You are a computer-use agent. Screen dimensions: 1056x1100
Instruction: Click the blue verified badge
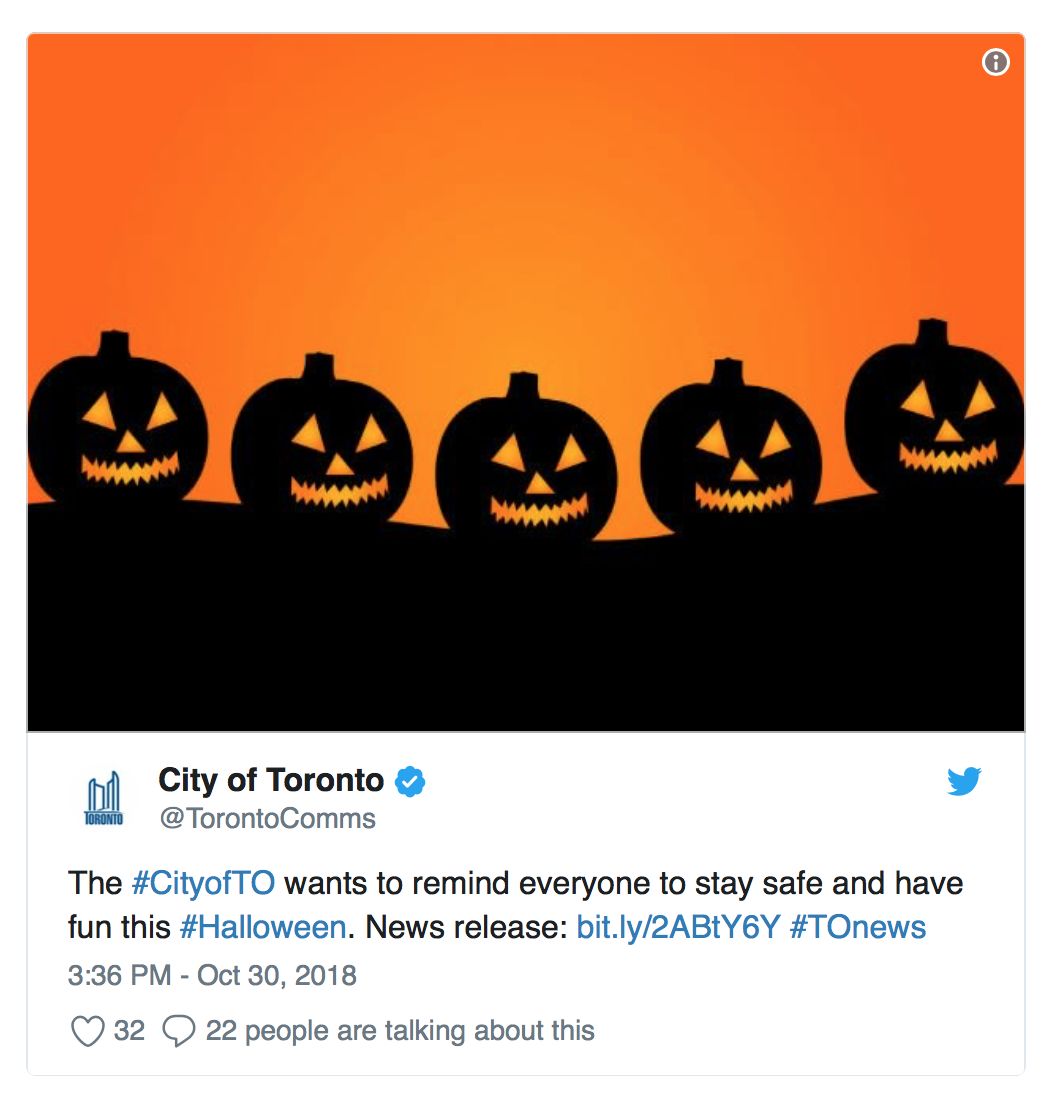click(410, 782)
